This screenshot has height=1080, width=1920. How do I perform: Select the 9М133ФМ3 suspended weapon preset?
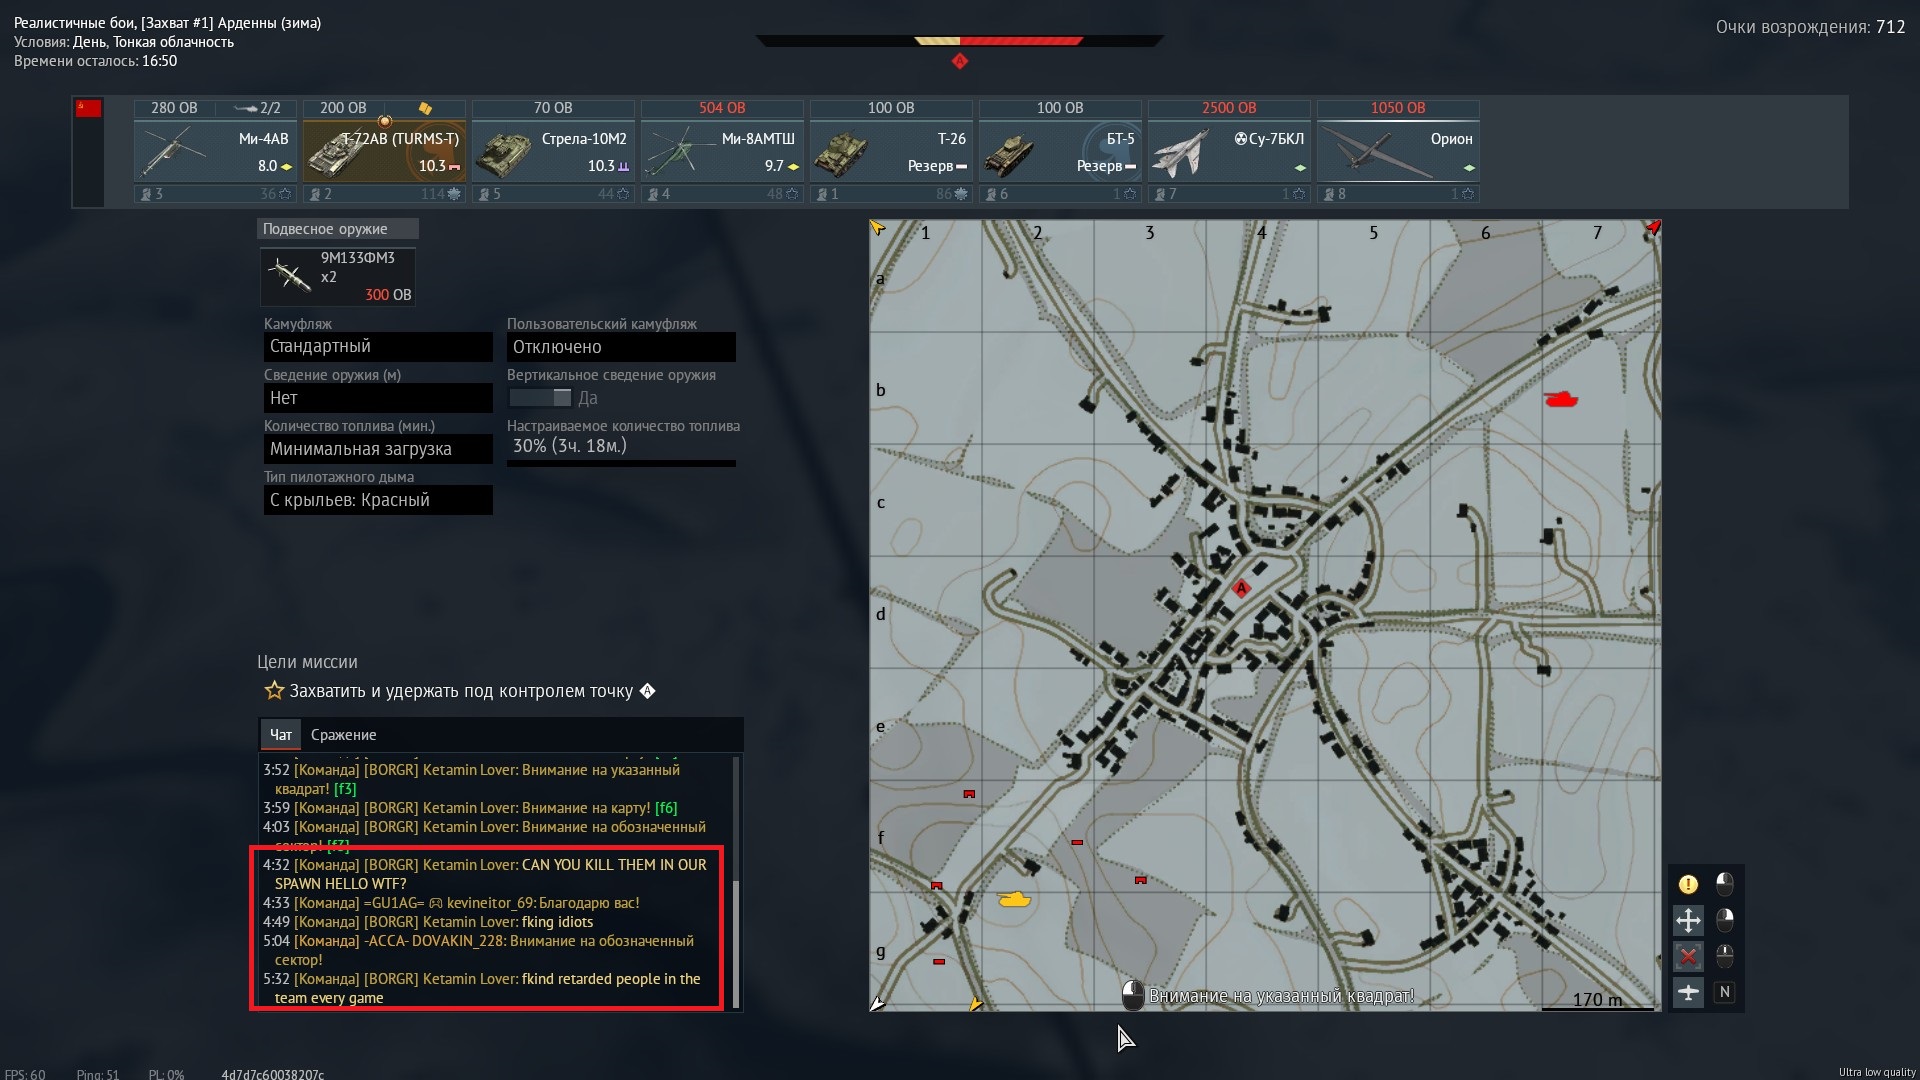(338, 276)
